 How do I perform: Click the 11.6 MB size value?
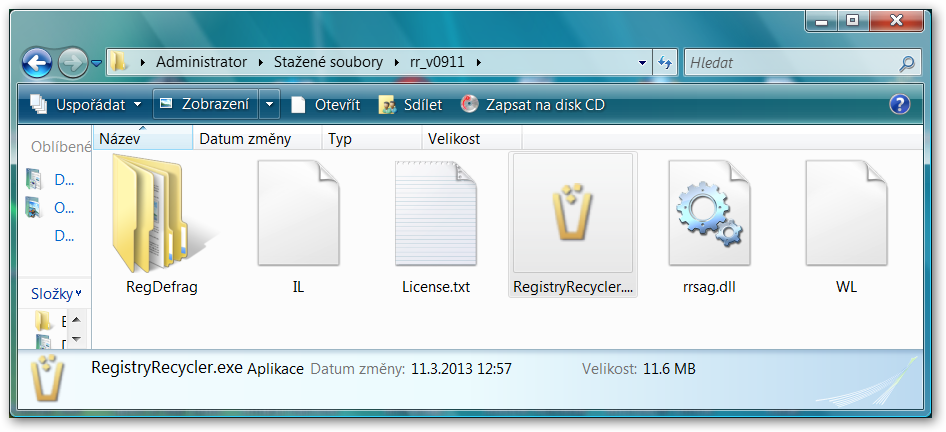(x=669, y=369)
